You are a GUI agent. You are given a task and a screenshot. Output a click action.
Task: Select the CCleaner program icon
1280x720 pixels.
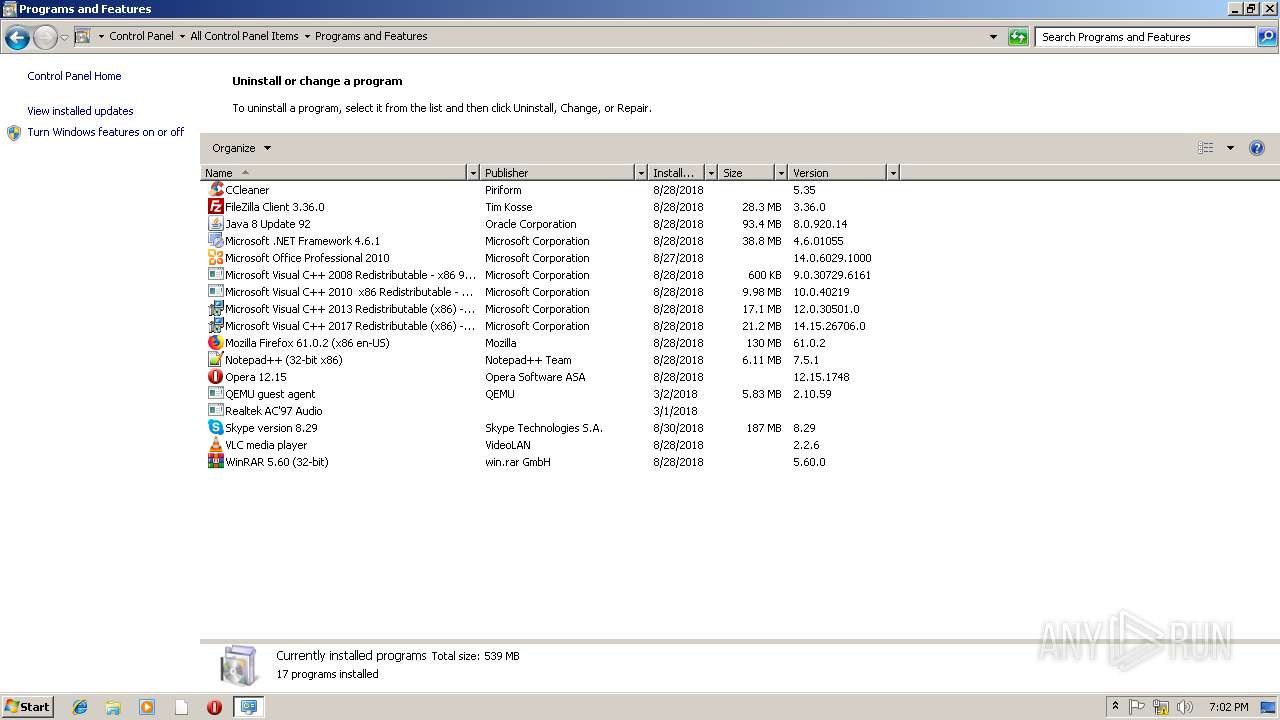point(215,190)
